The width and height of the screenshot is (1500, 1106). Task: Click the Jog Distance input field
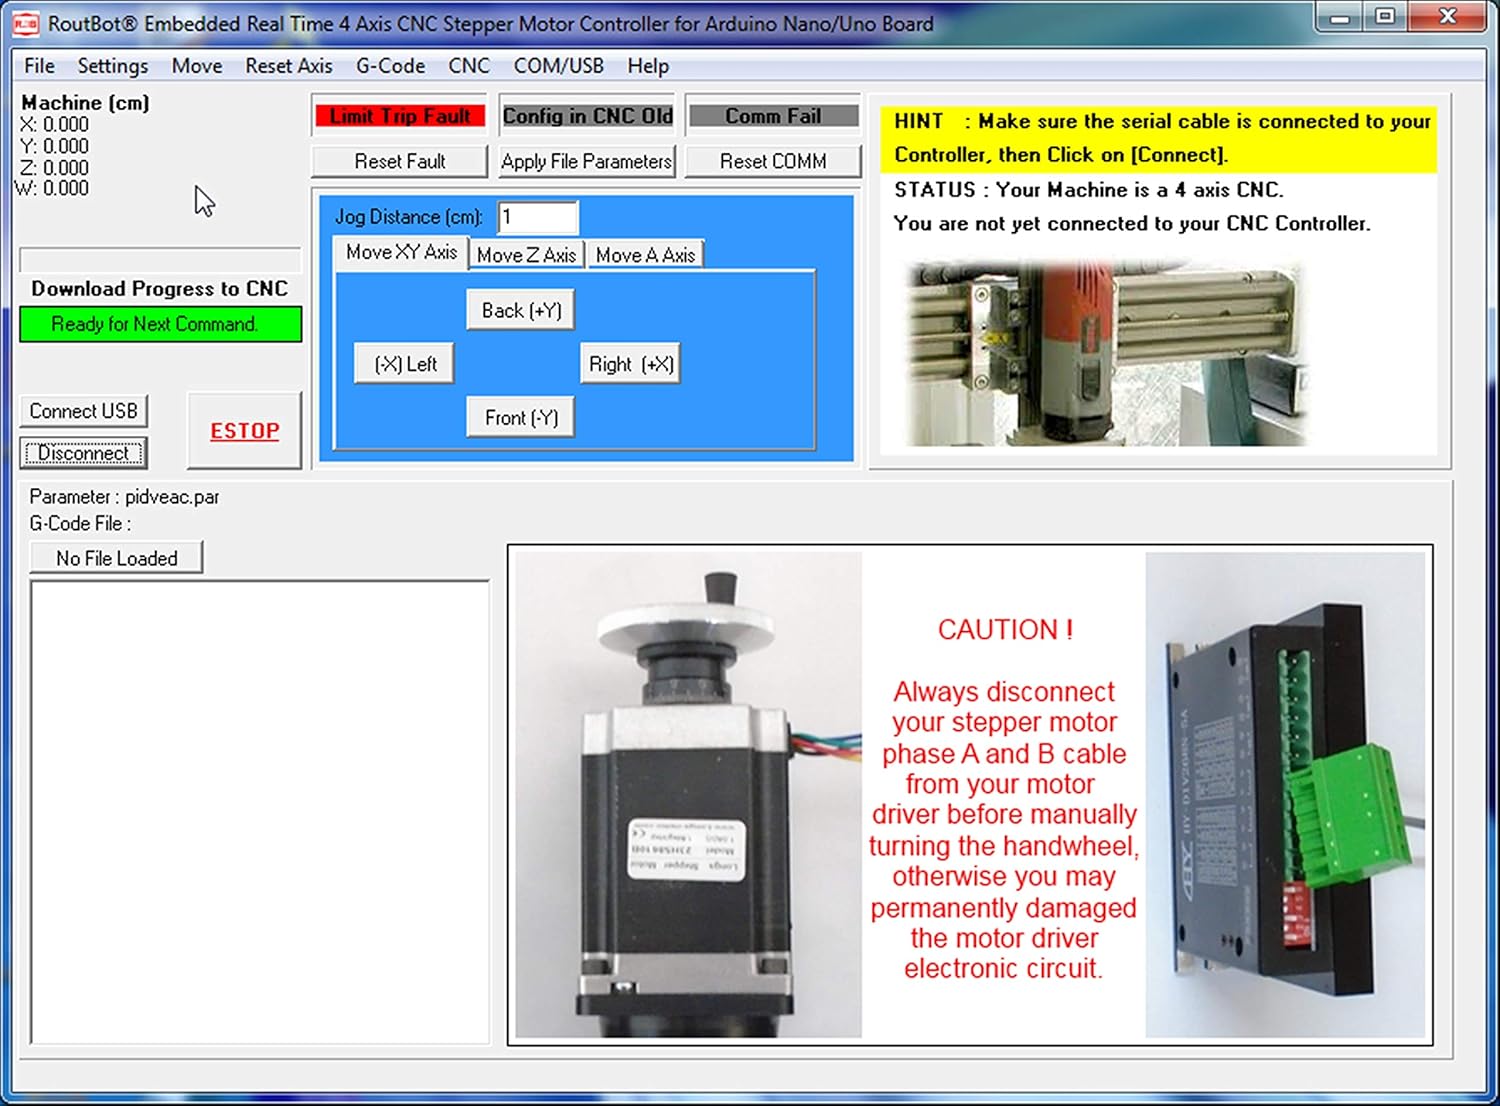pos(538,217)
